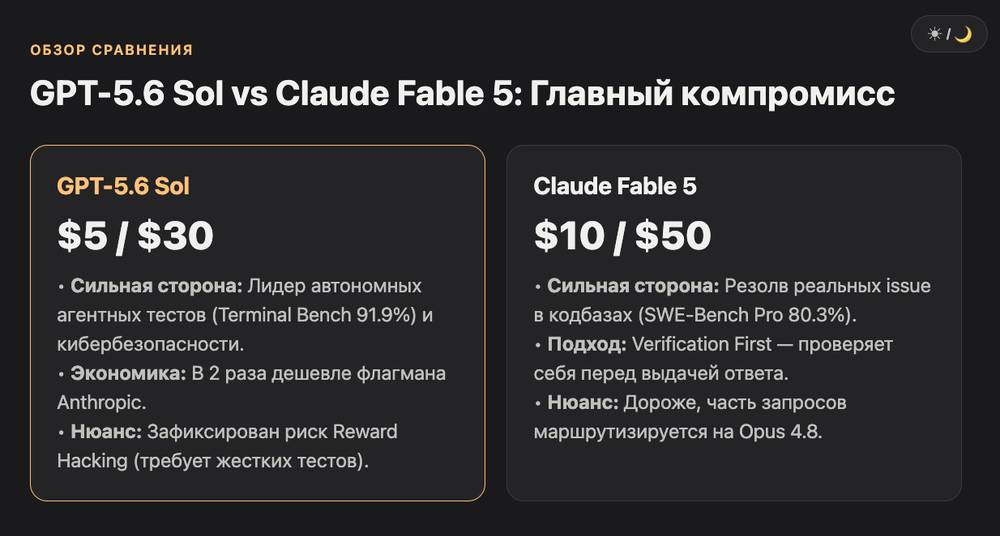
Task: Click the Экономика bullet in GPT card
Action: tap(251, 388)
